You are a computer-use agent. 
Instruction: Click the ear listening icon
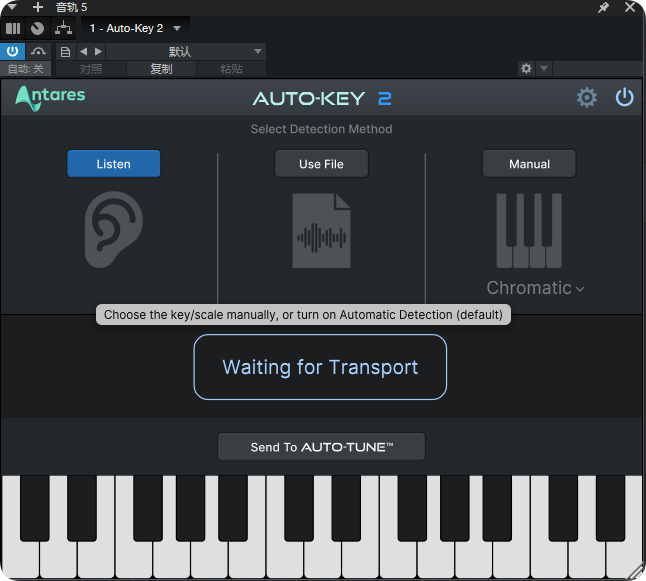tap(114, 229)
